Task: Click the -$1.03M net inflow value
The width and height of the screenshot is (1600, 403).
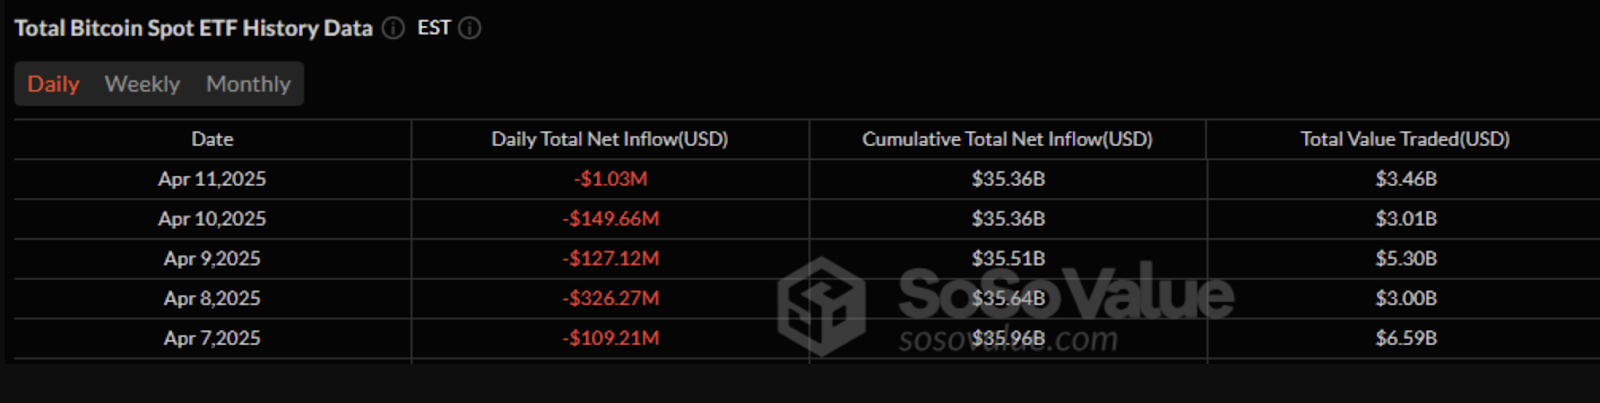Action: point(610,179)
